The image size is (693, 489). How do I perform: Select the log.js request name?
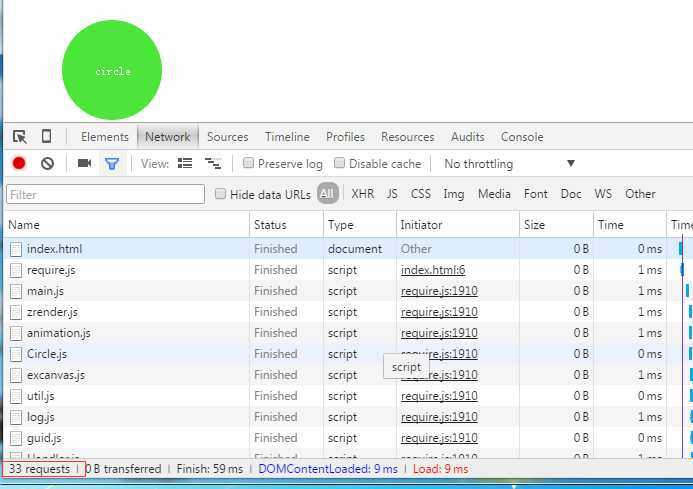pyautogui.click(x=41, y=417)
